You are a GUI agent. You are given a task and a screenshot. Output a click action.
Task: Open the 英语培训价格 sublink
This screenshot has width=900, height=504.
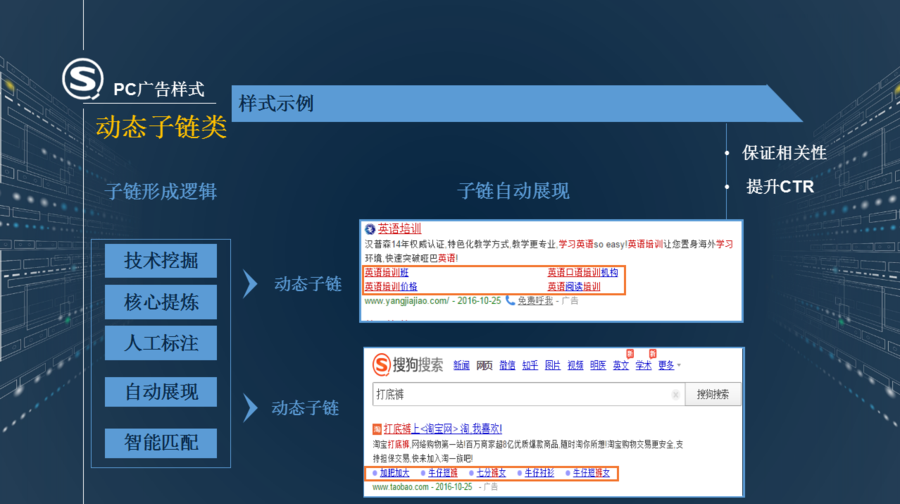click(x=390, y=286)
